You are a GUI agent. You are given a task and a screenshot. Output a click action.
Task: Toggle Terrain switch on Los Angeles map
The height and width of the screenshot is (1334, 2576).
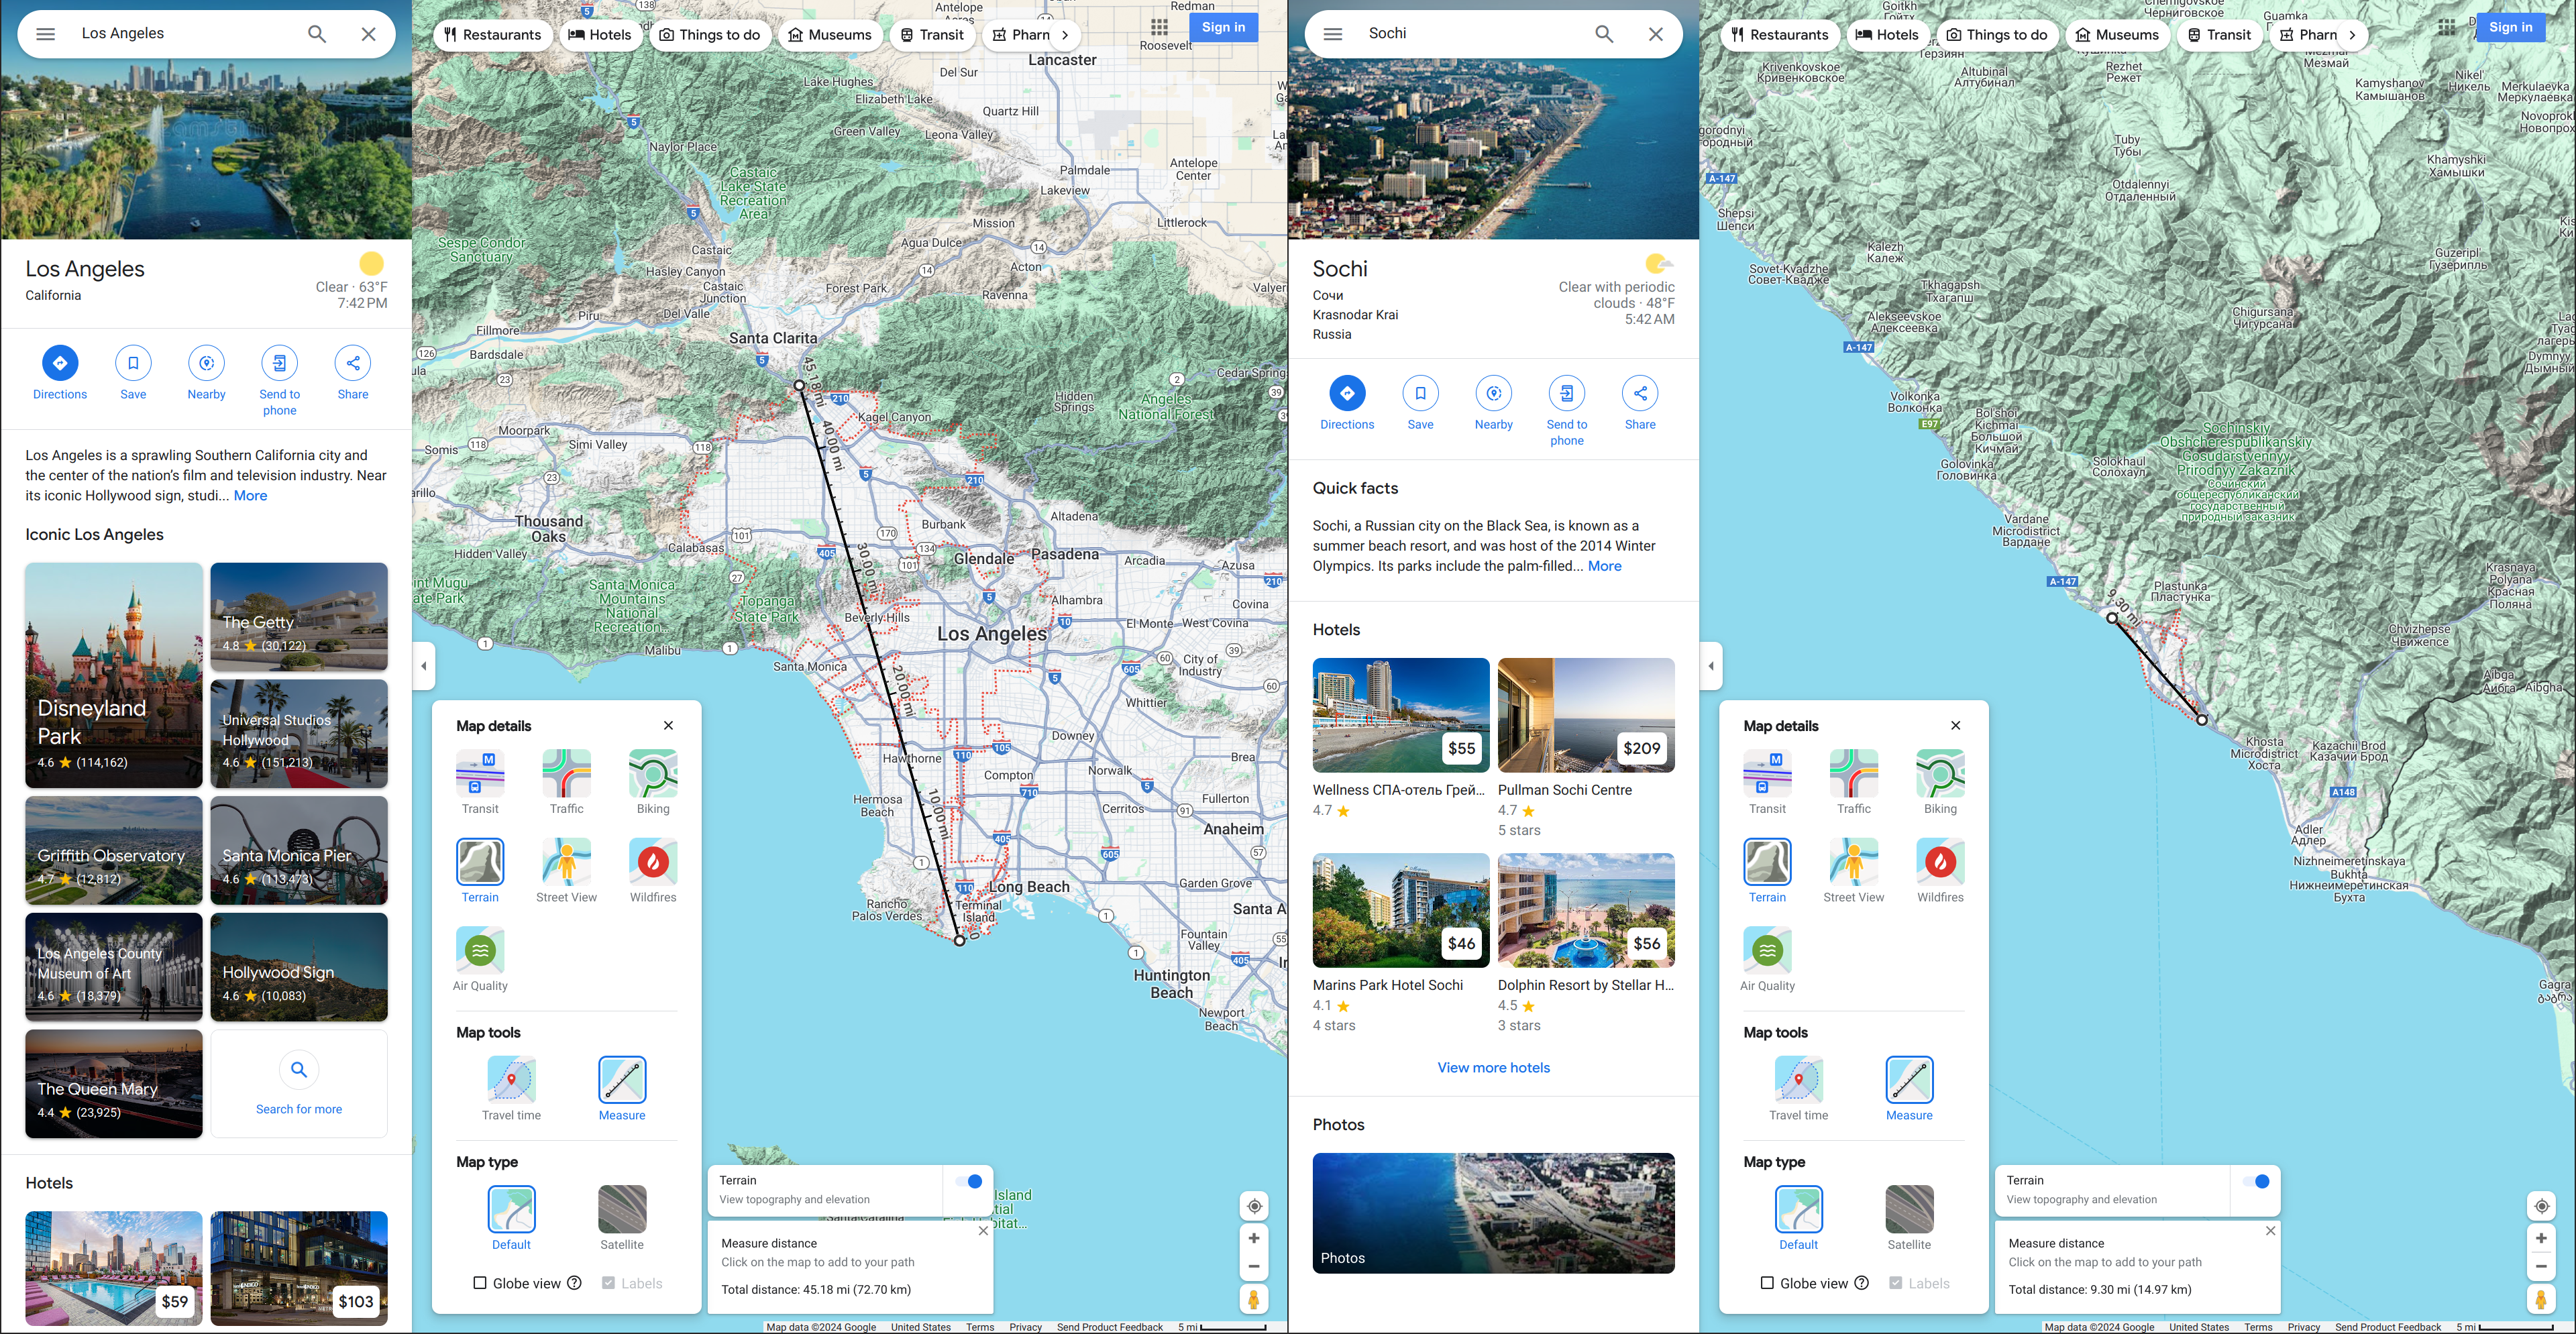coord(969,1181)
